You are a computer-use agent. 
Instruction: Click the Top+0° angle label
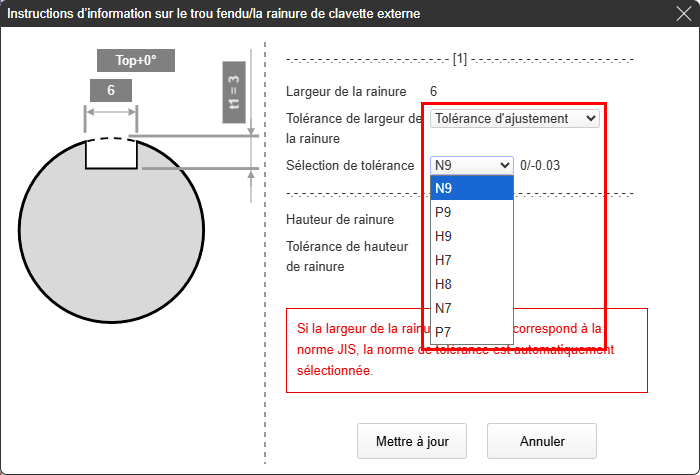click(x=135, y=61)
